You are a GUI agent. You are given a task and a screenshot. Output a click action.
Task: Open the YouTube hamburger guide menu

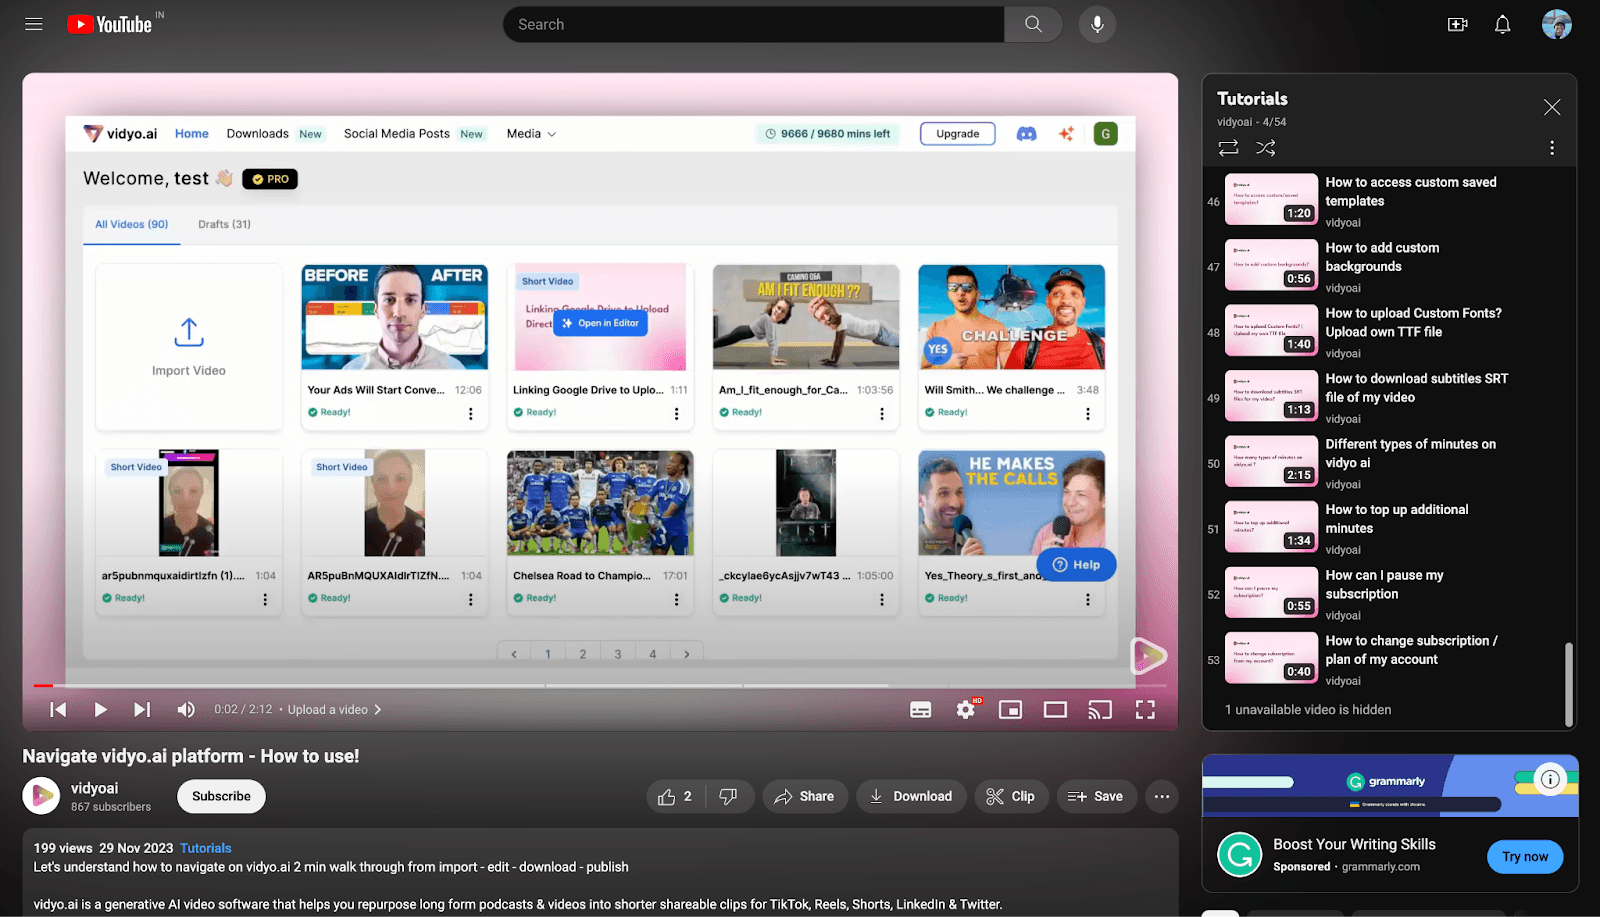[x=33, y=24]
